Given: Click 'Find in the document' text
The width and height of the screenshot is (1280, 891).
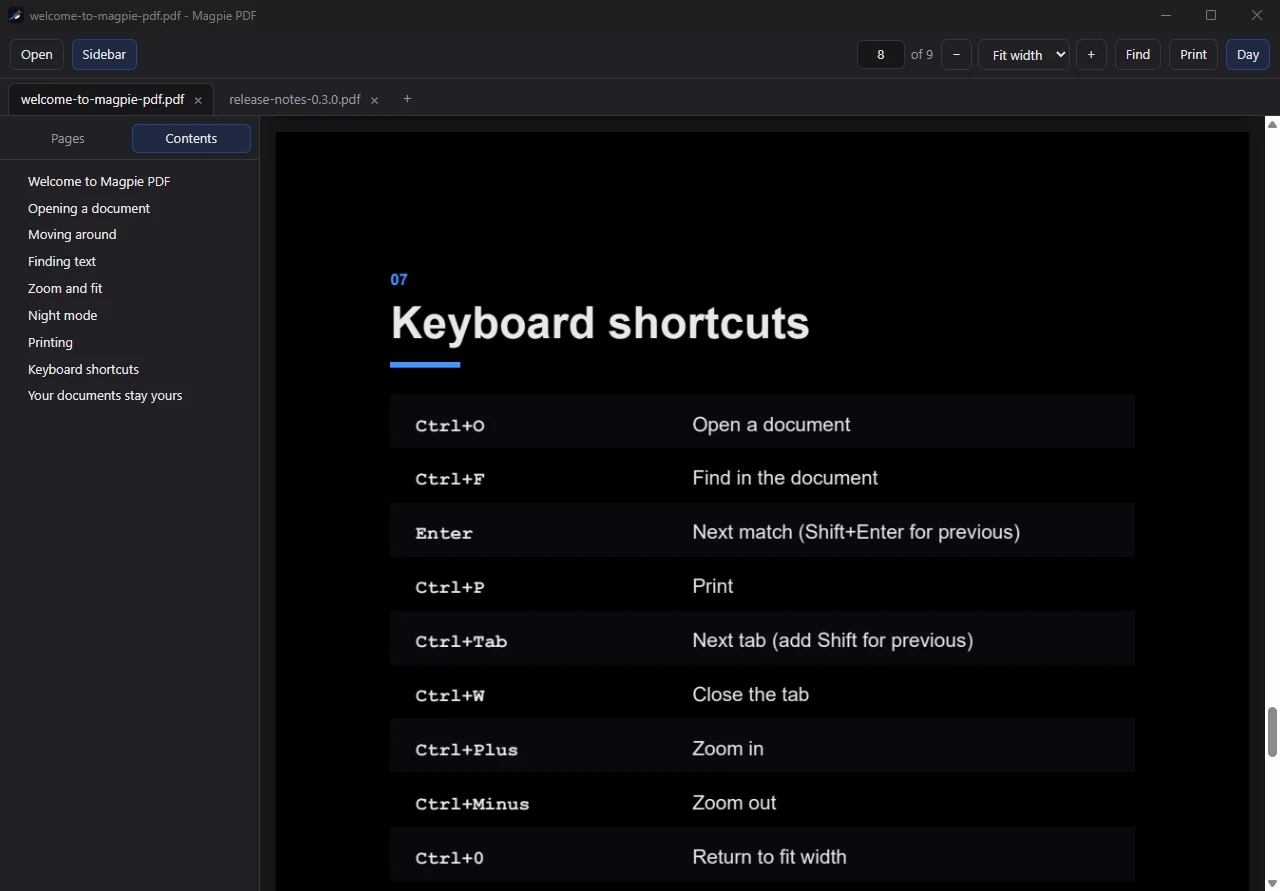Looking at the screenshot, I should (x=785, y=478).
